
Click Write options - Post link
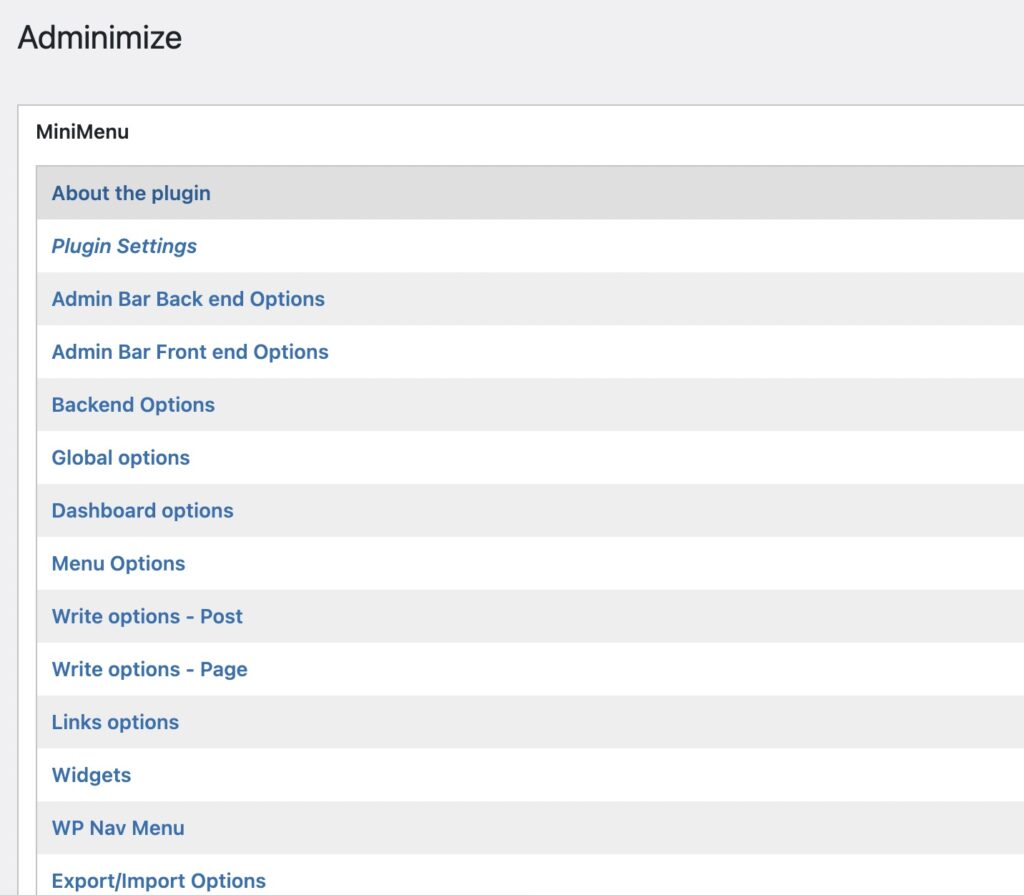point(147,617)
